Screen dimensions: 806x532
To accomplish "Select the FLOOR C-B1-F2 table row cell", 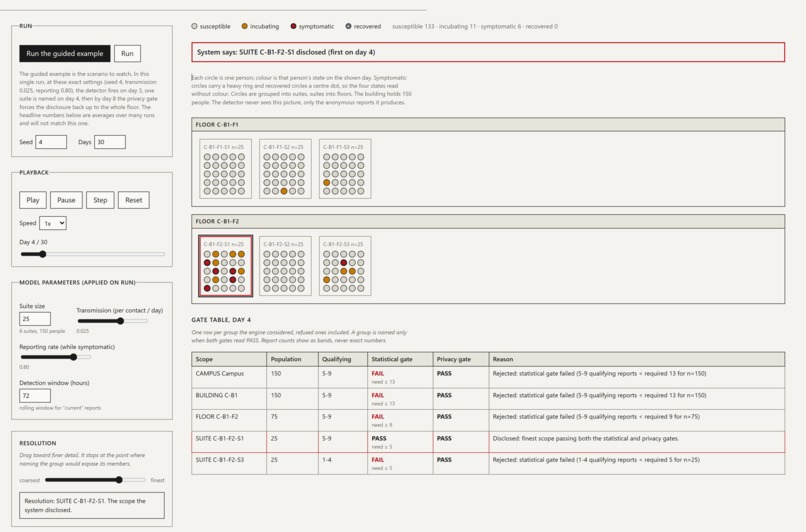I will pyautogui.click(x=229, y=420).
